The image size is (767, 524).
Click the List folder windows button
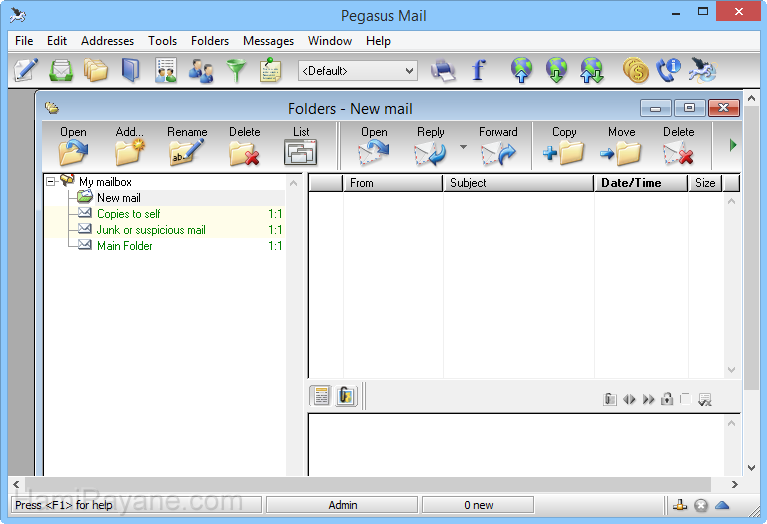coord(301,146)
